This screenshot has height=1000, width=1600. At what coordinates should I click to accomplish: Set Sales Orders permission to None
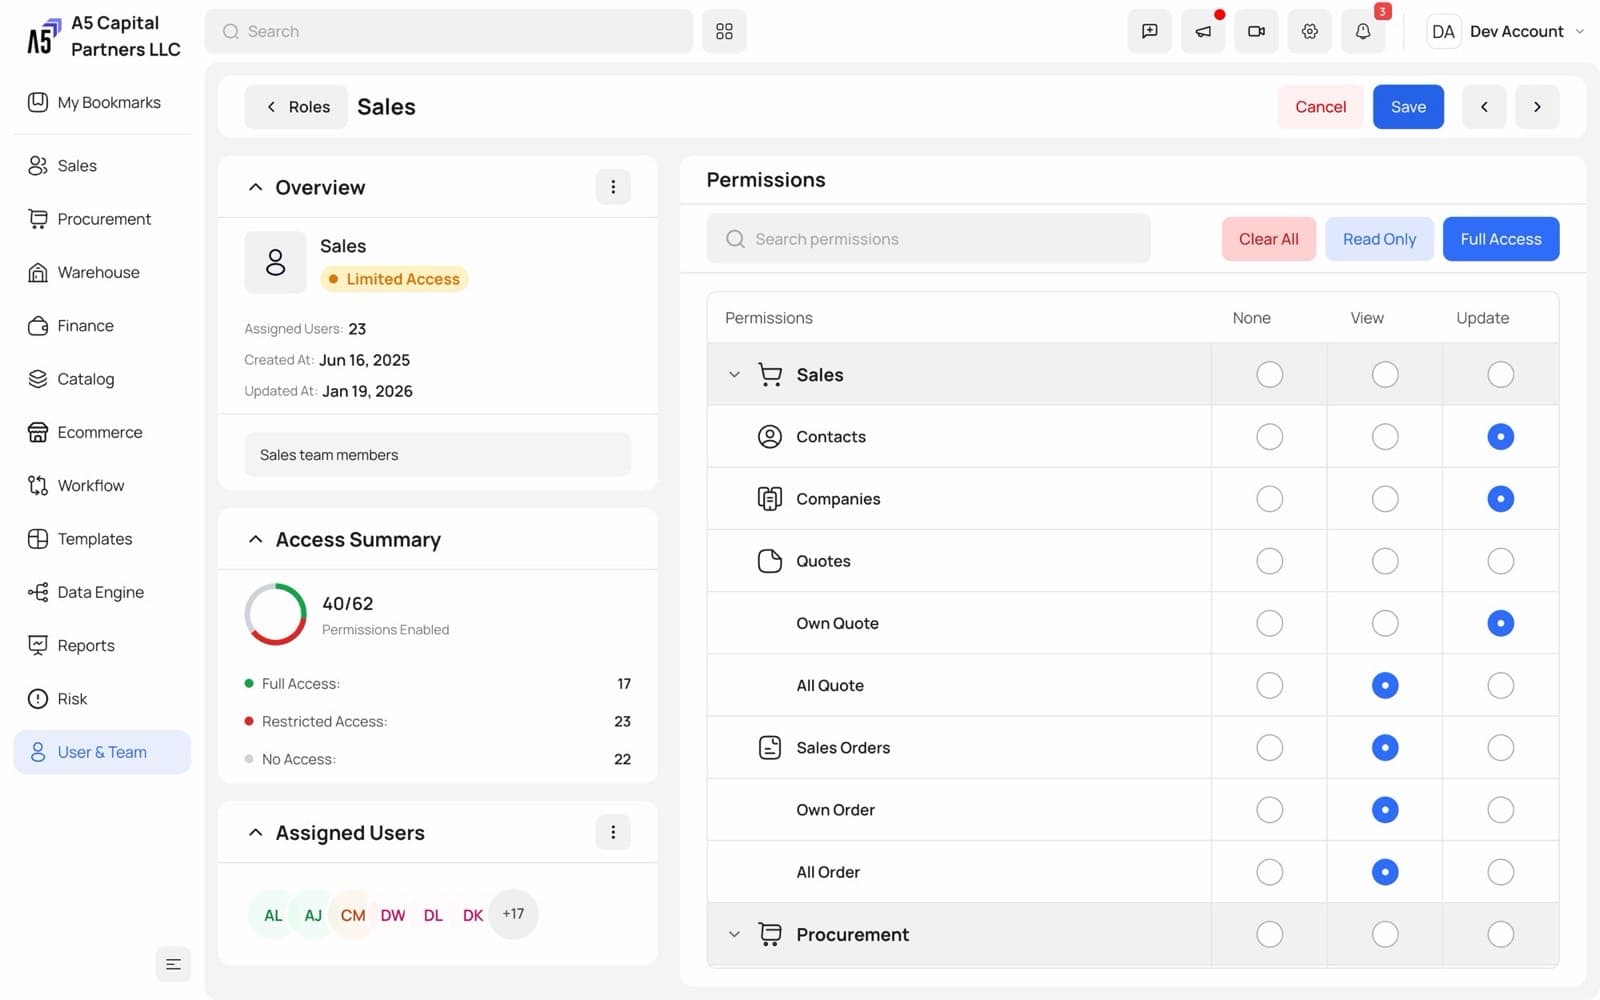[x=1269, y=748]
